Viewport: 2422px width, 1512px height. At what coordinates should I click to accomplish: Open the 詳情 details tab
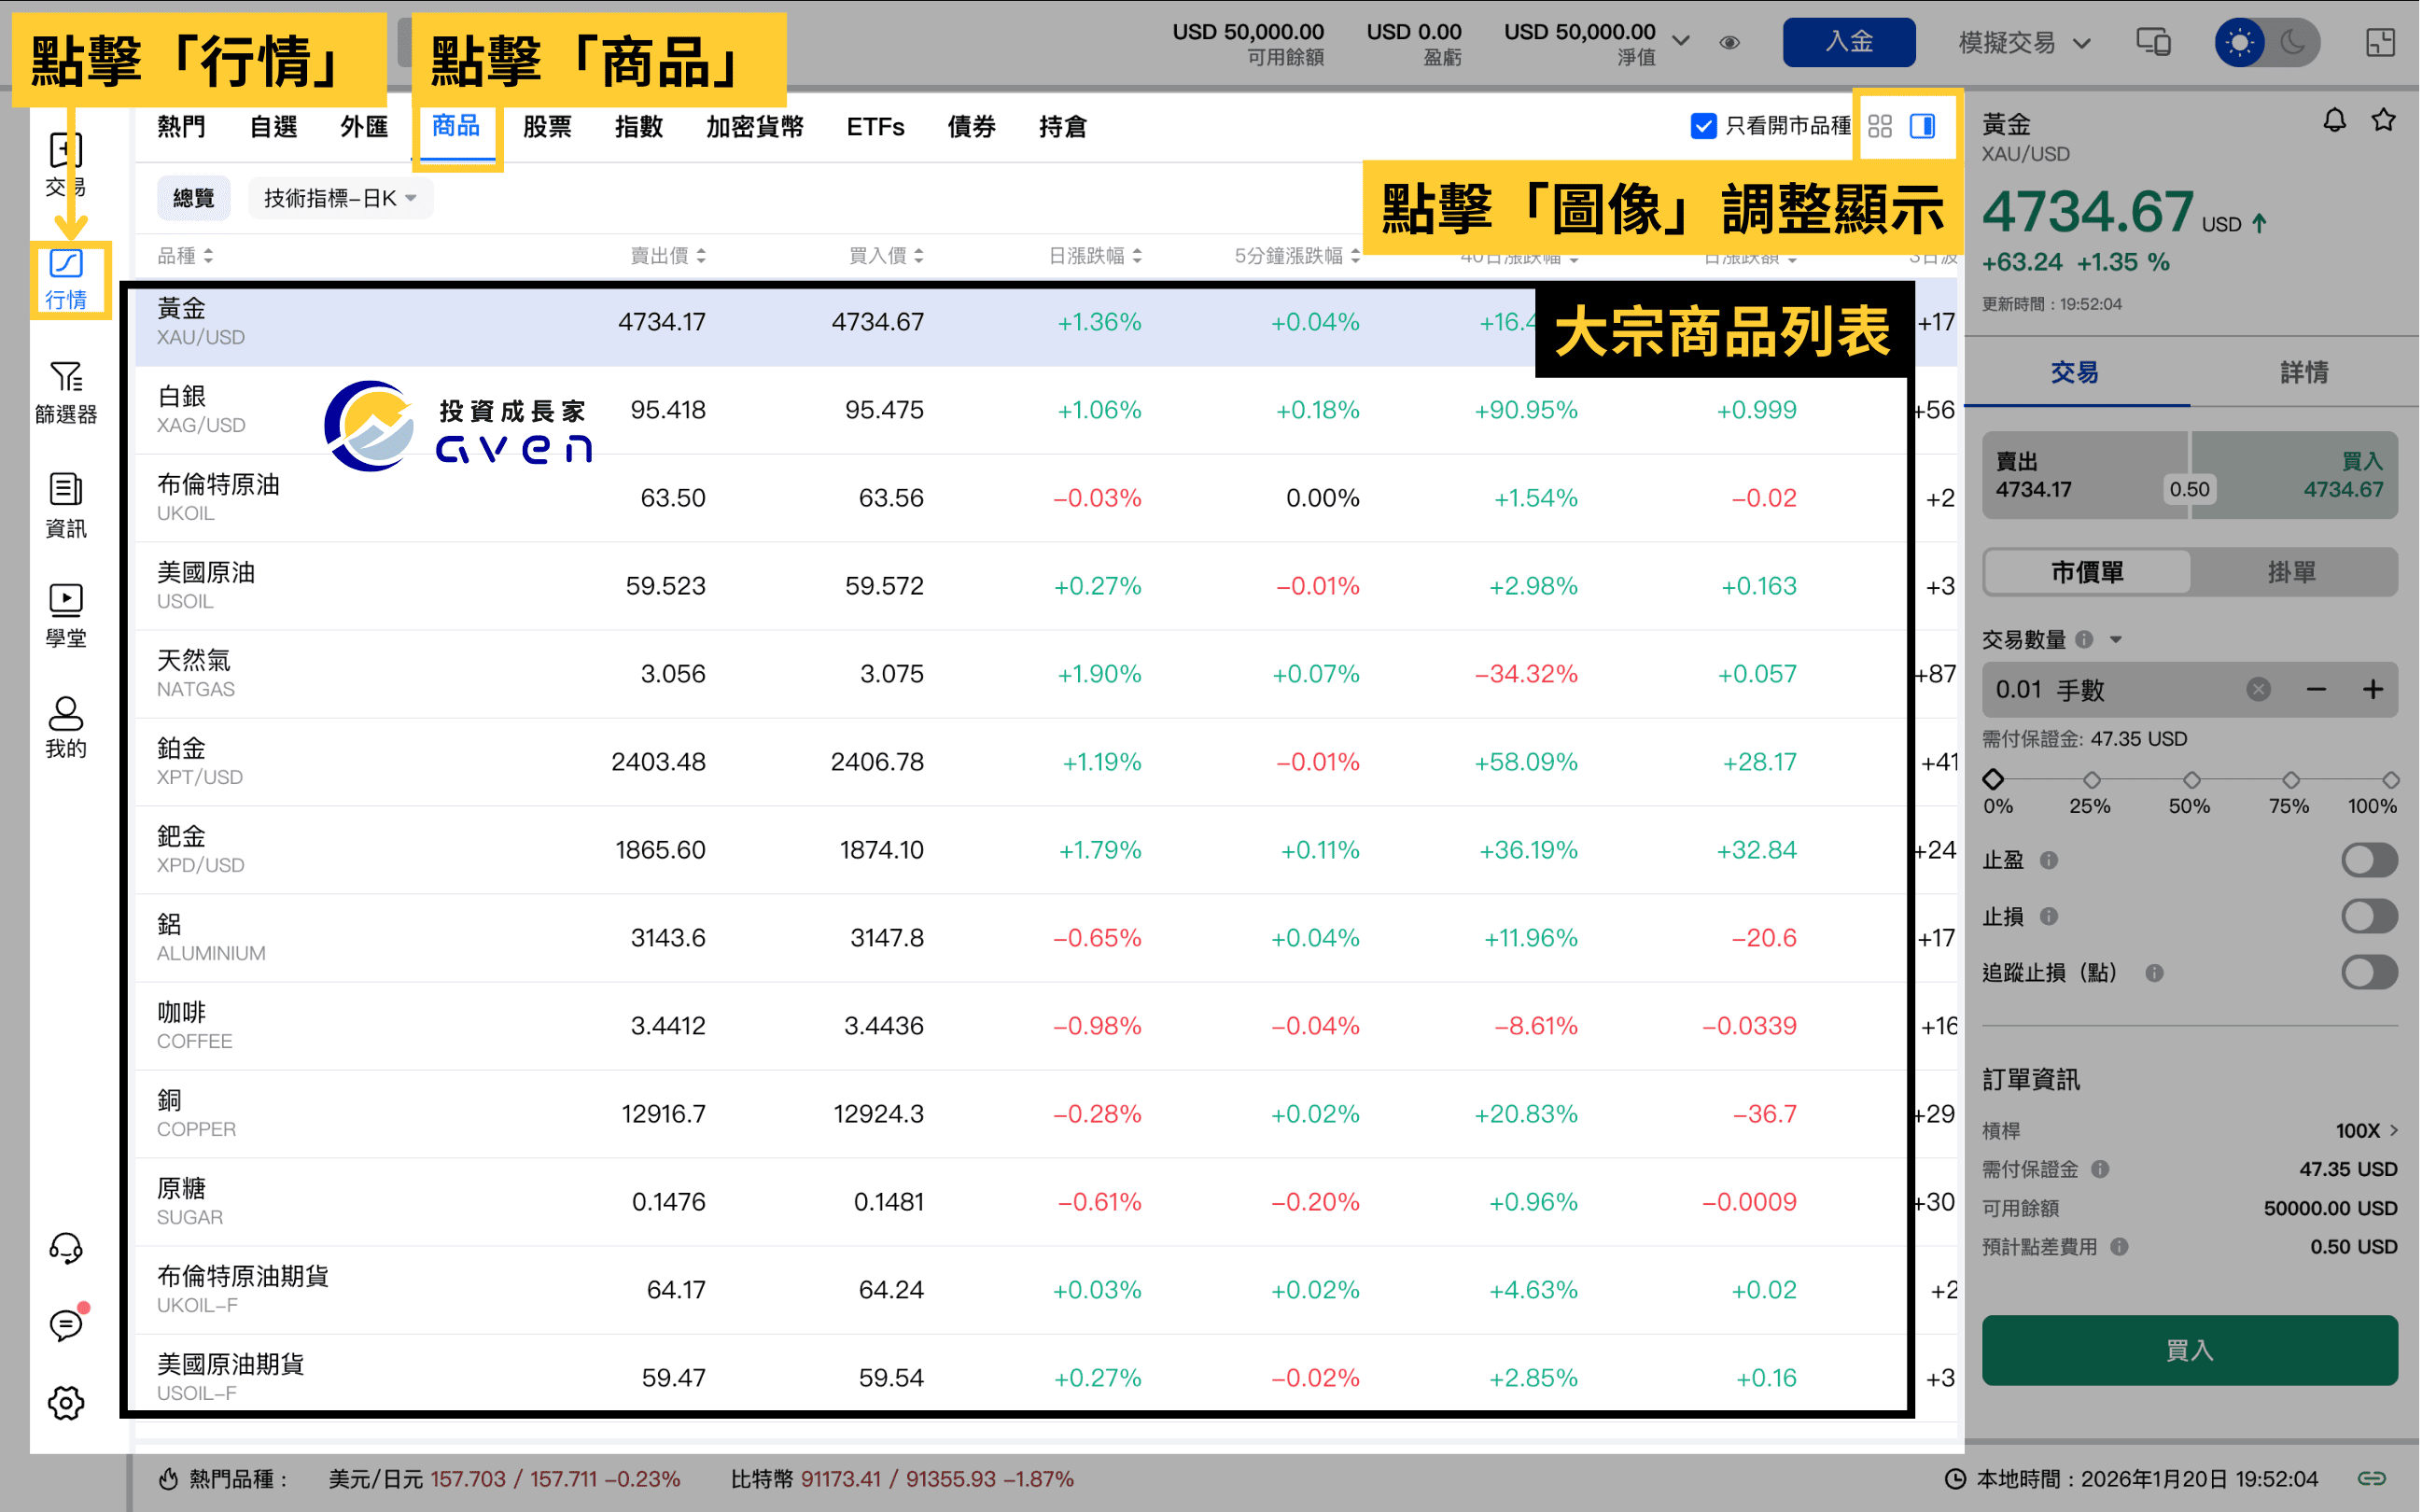pyautogui.click(x=2302, y=371)
